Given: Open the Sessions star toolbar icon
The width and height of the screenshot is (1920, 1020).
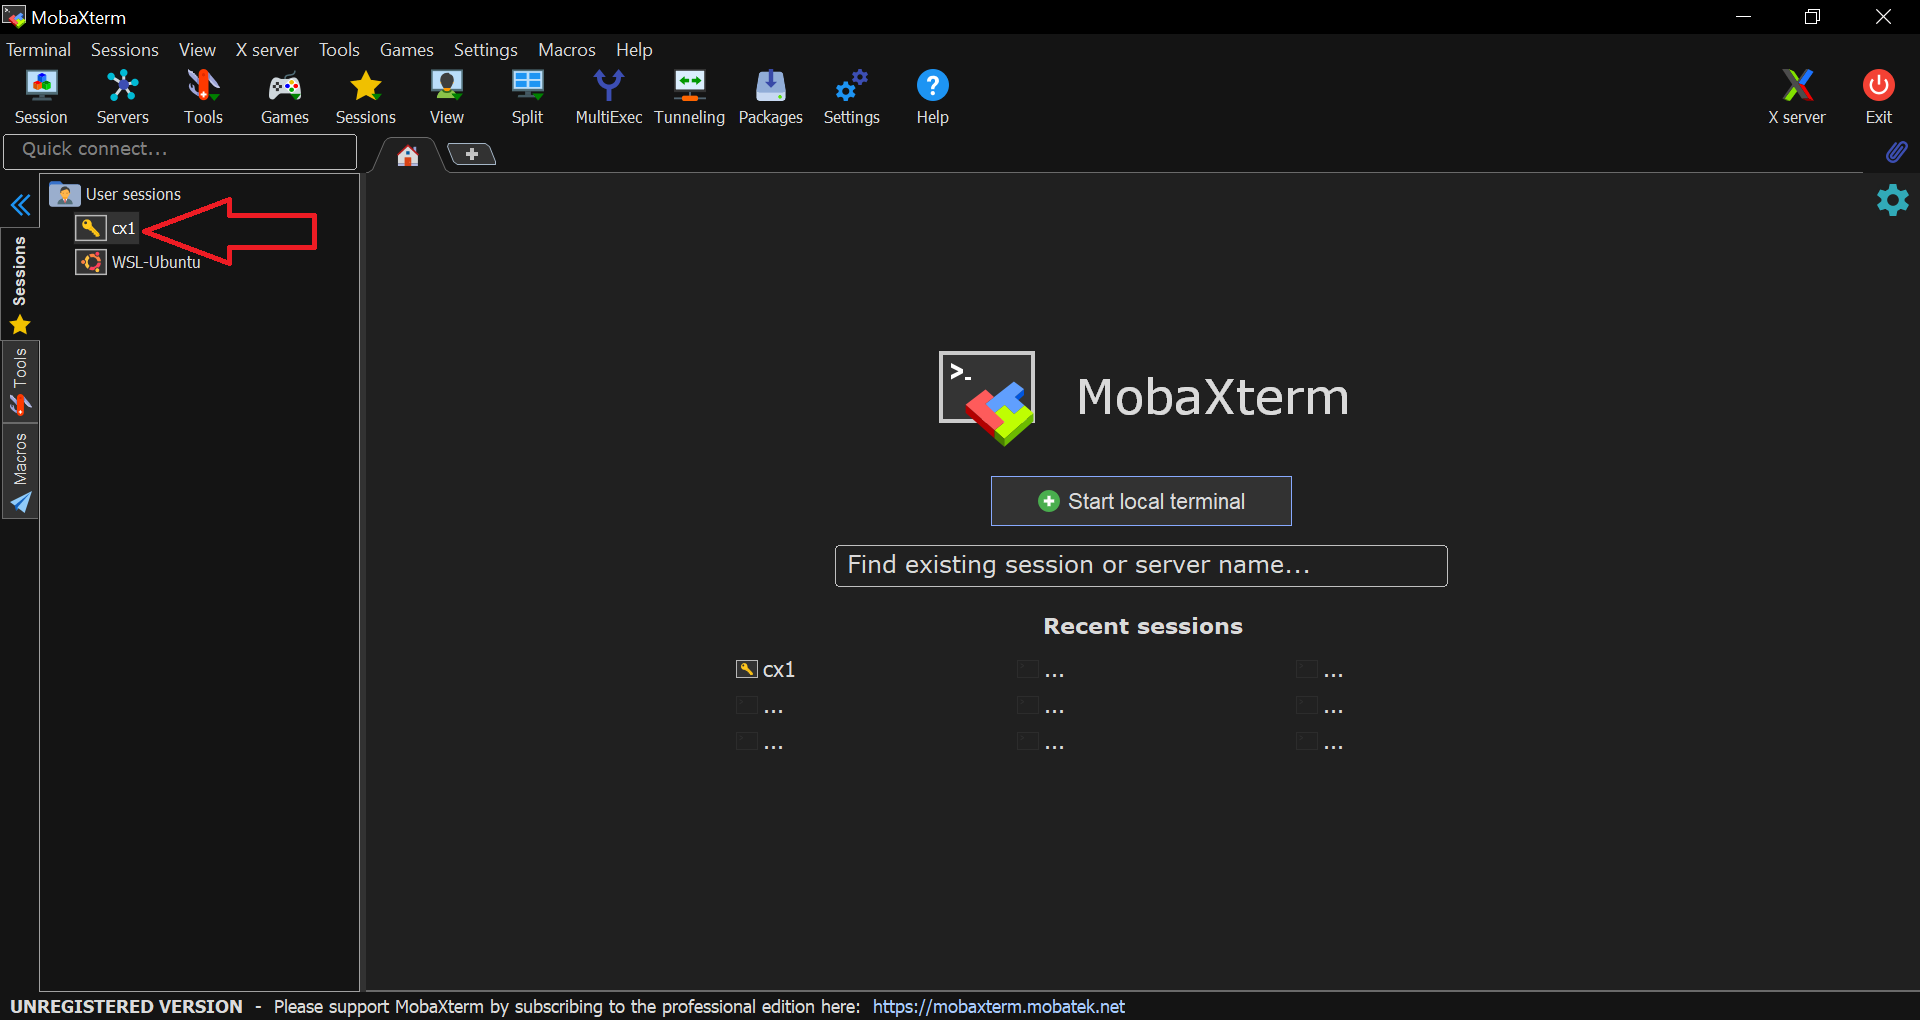Looking at the screenshot, I should (x=365, y=97).
